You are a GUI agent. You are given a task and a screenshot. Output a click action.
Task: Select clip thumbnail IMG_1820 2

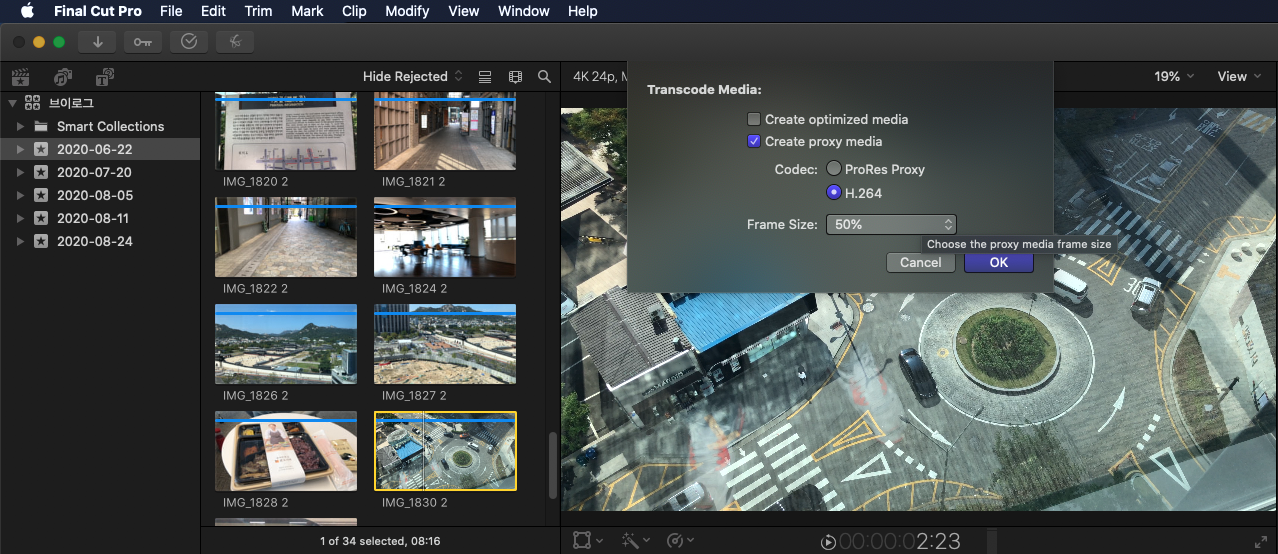pos(286,132)
